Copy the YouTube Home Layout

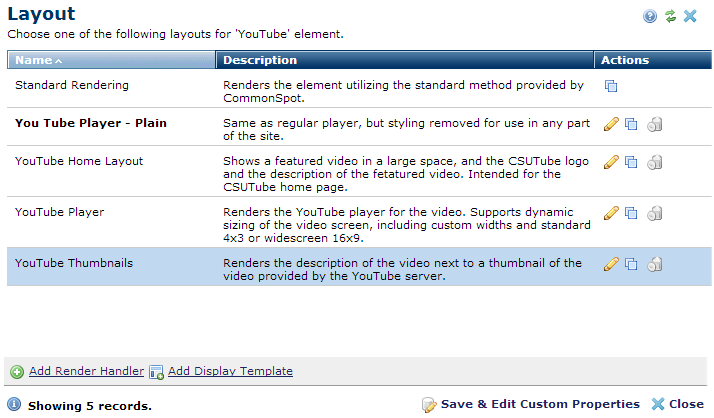[x=631, y=162]
